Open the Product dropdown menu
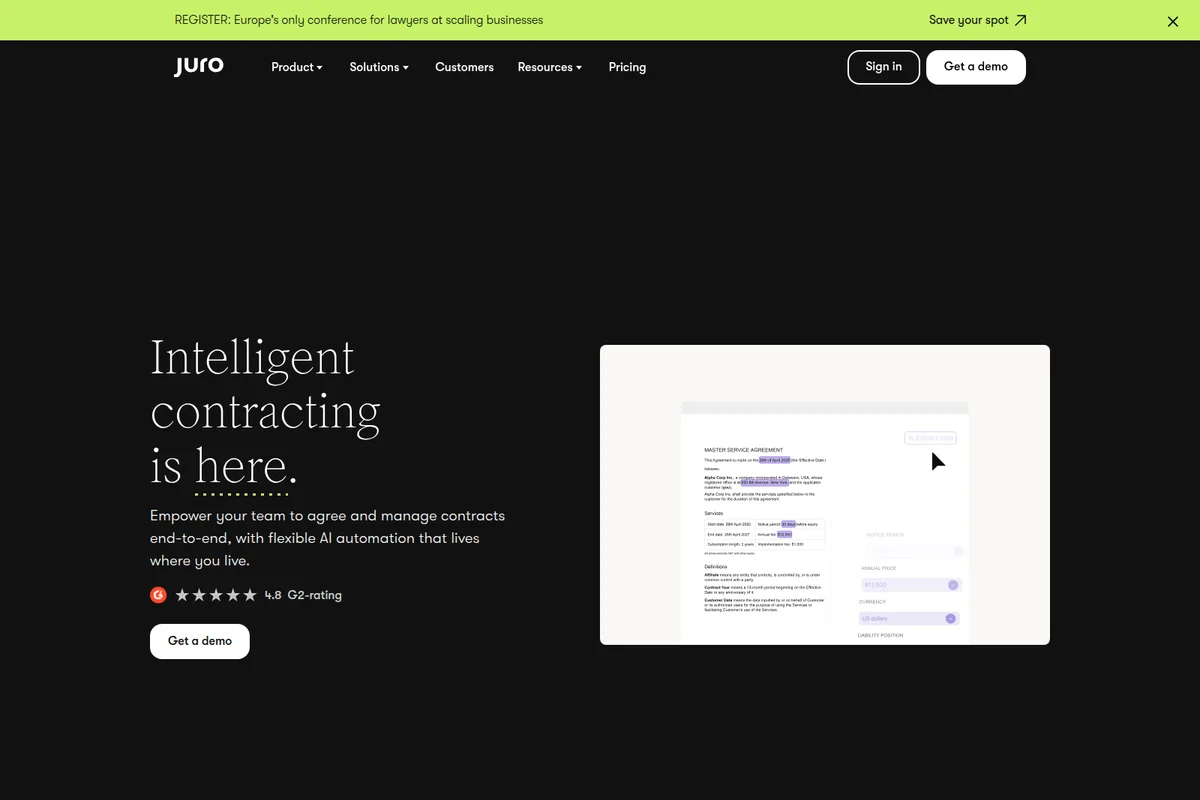This screenshot has width=1200, height=800. pos(296,67)
